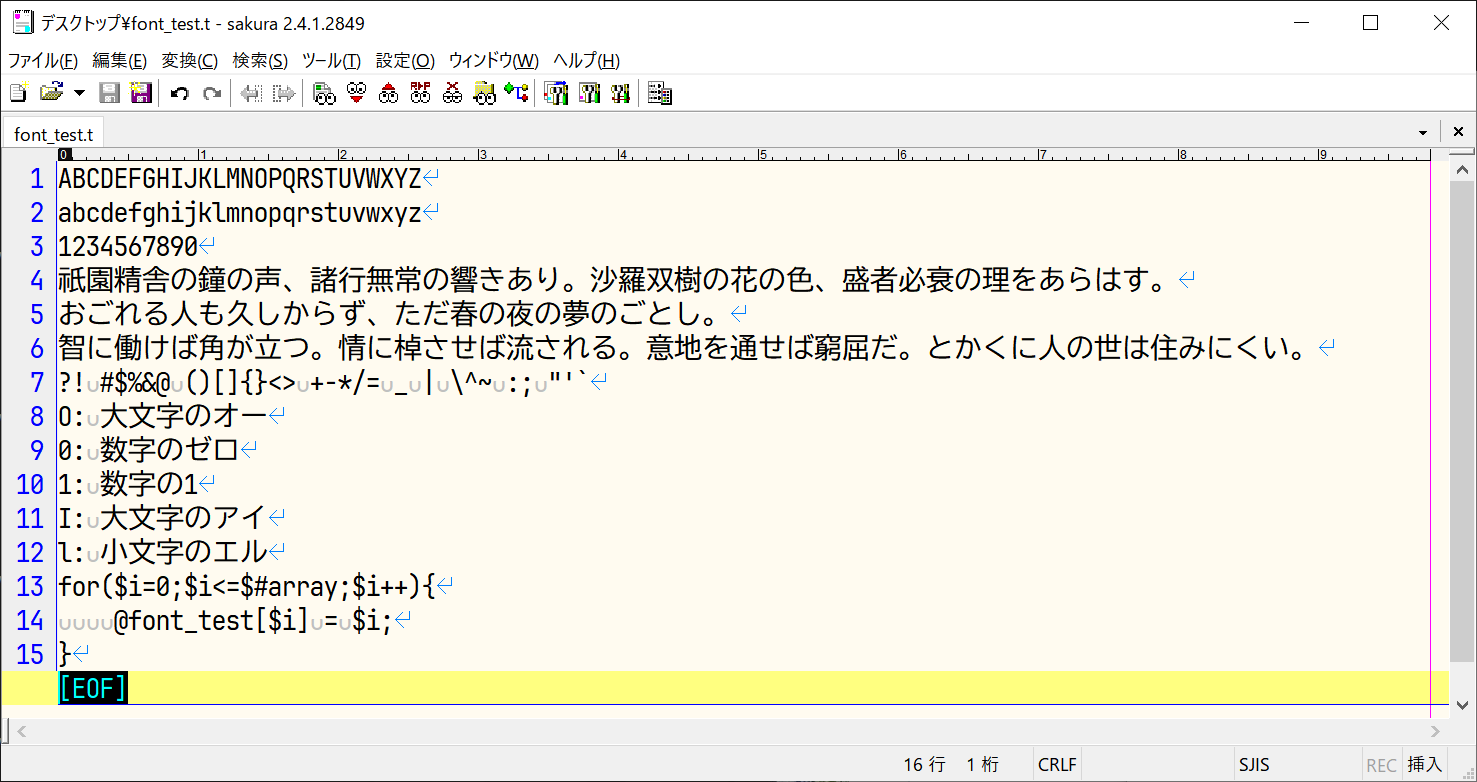
Task: Click the 1234567890 line
Action: pyautogui.click(x=128, y=247)
